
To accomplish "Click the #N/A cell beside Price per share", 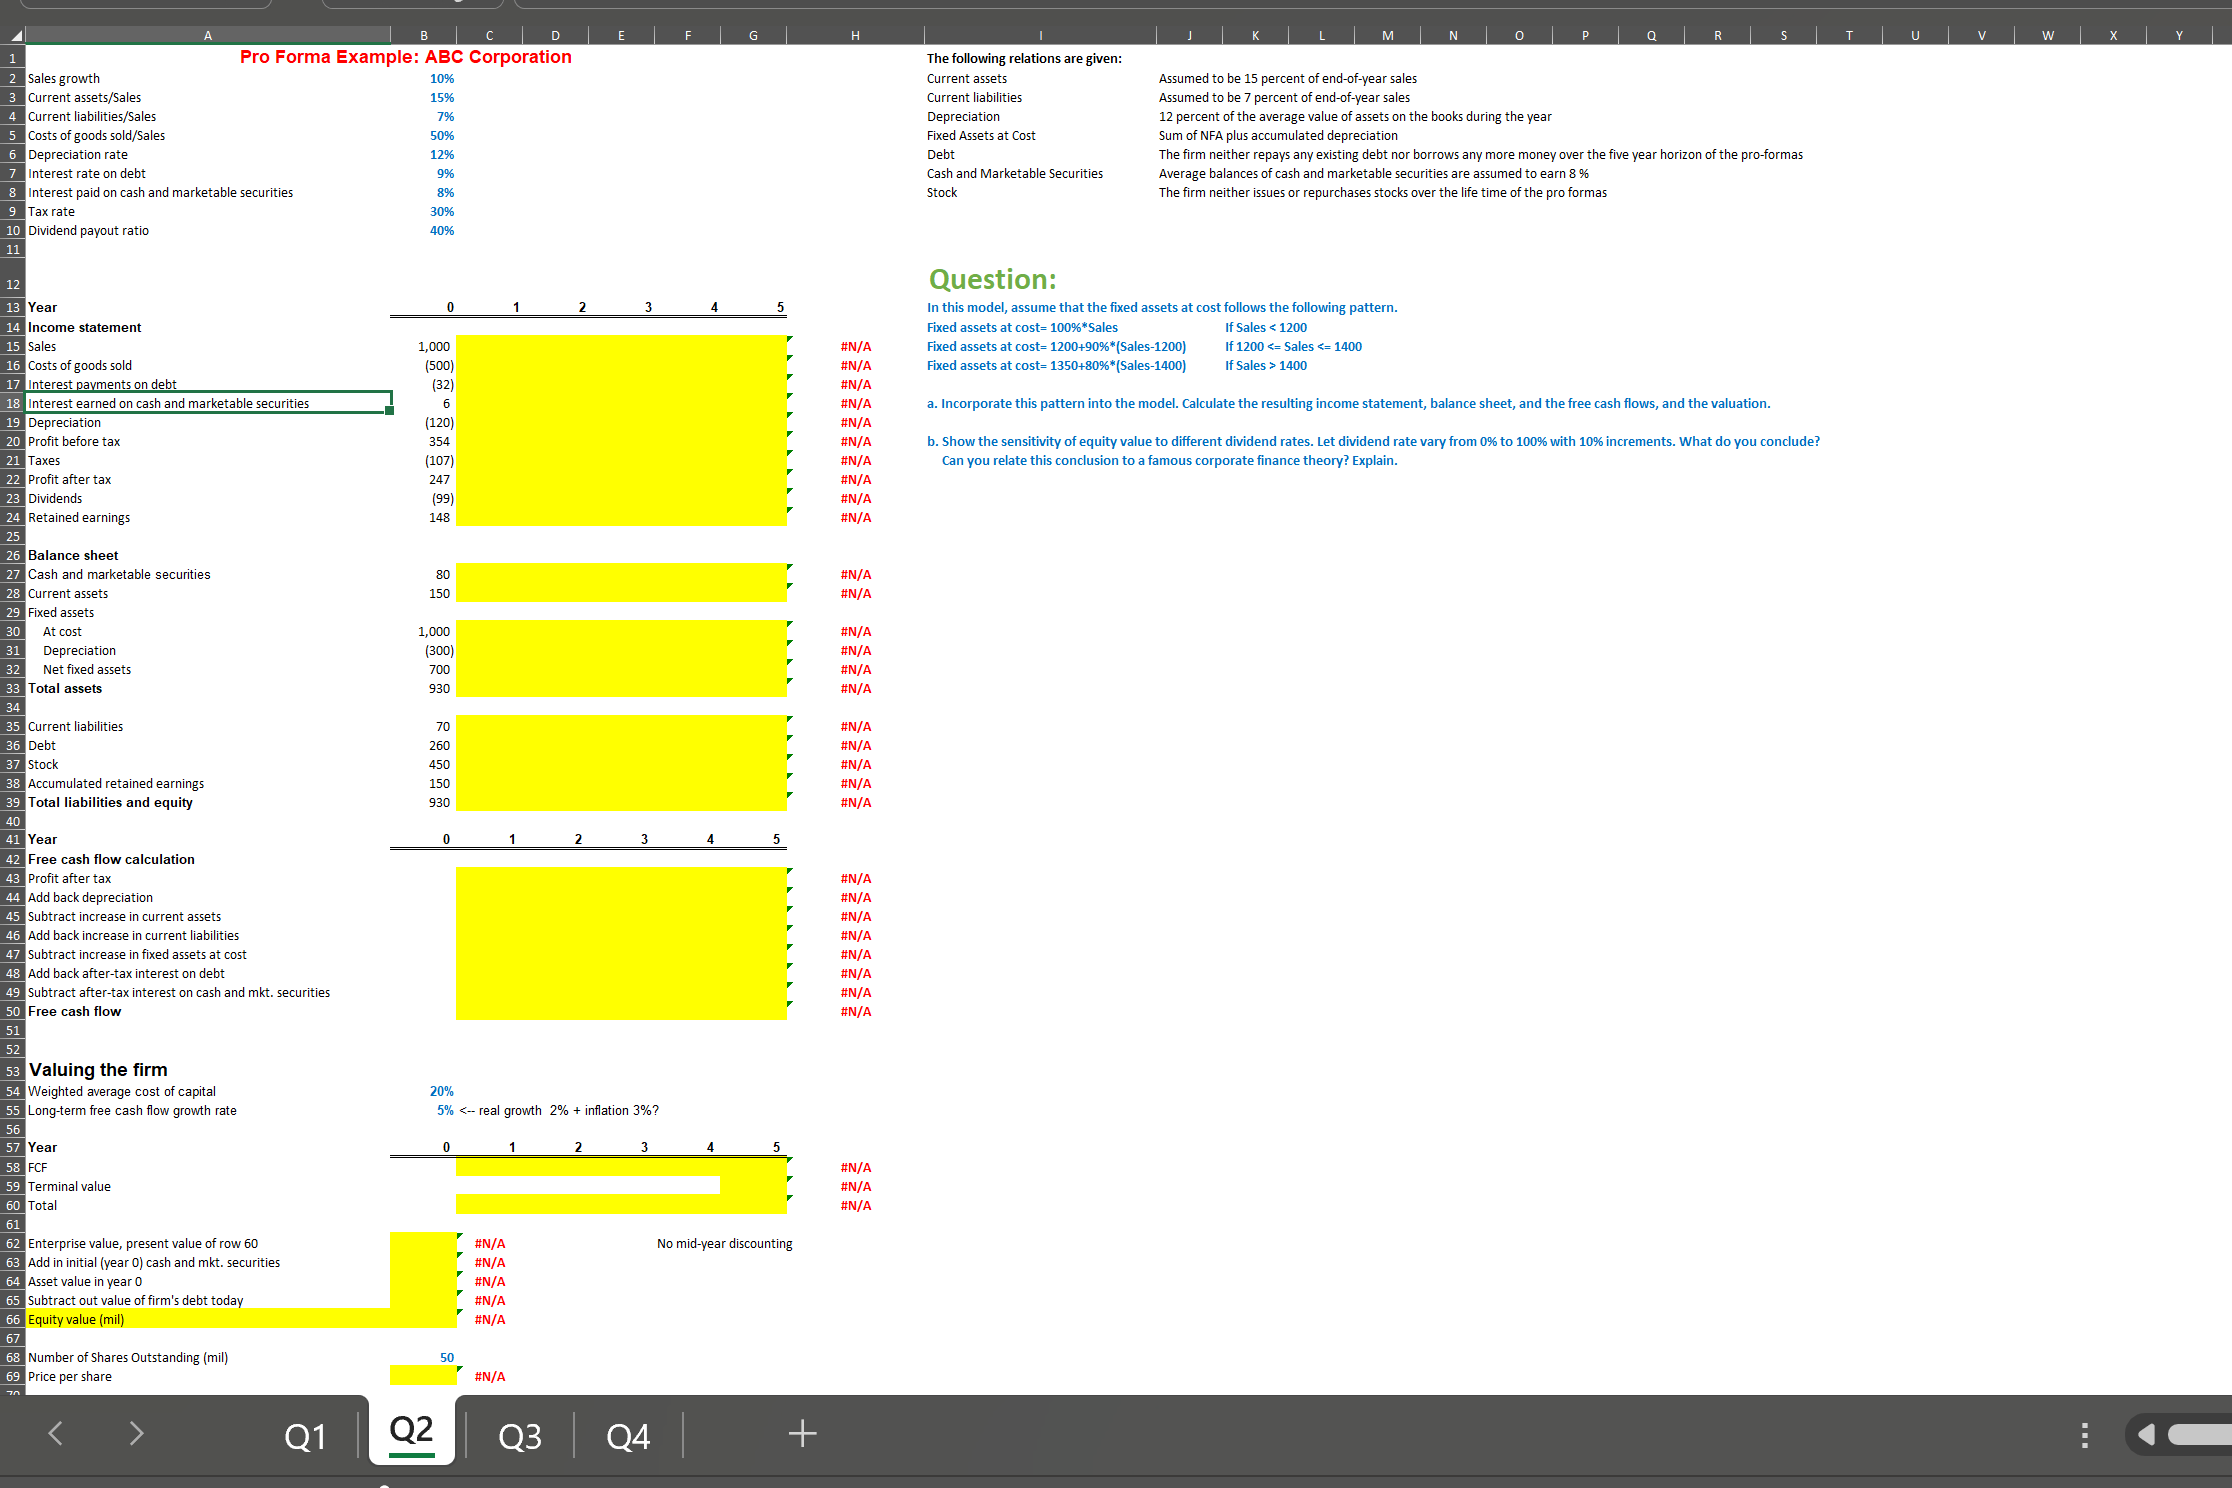I will tap(490, 1376).
